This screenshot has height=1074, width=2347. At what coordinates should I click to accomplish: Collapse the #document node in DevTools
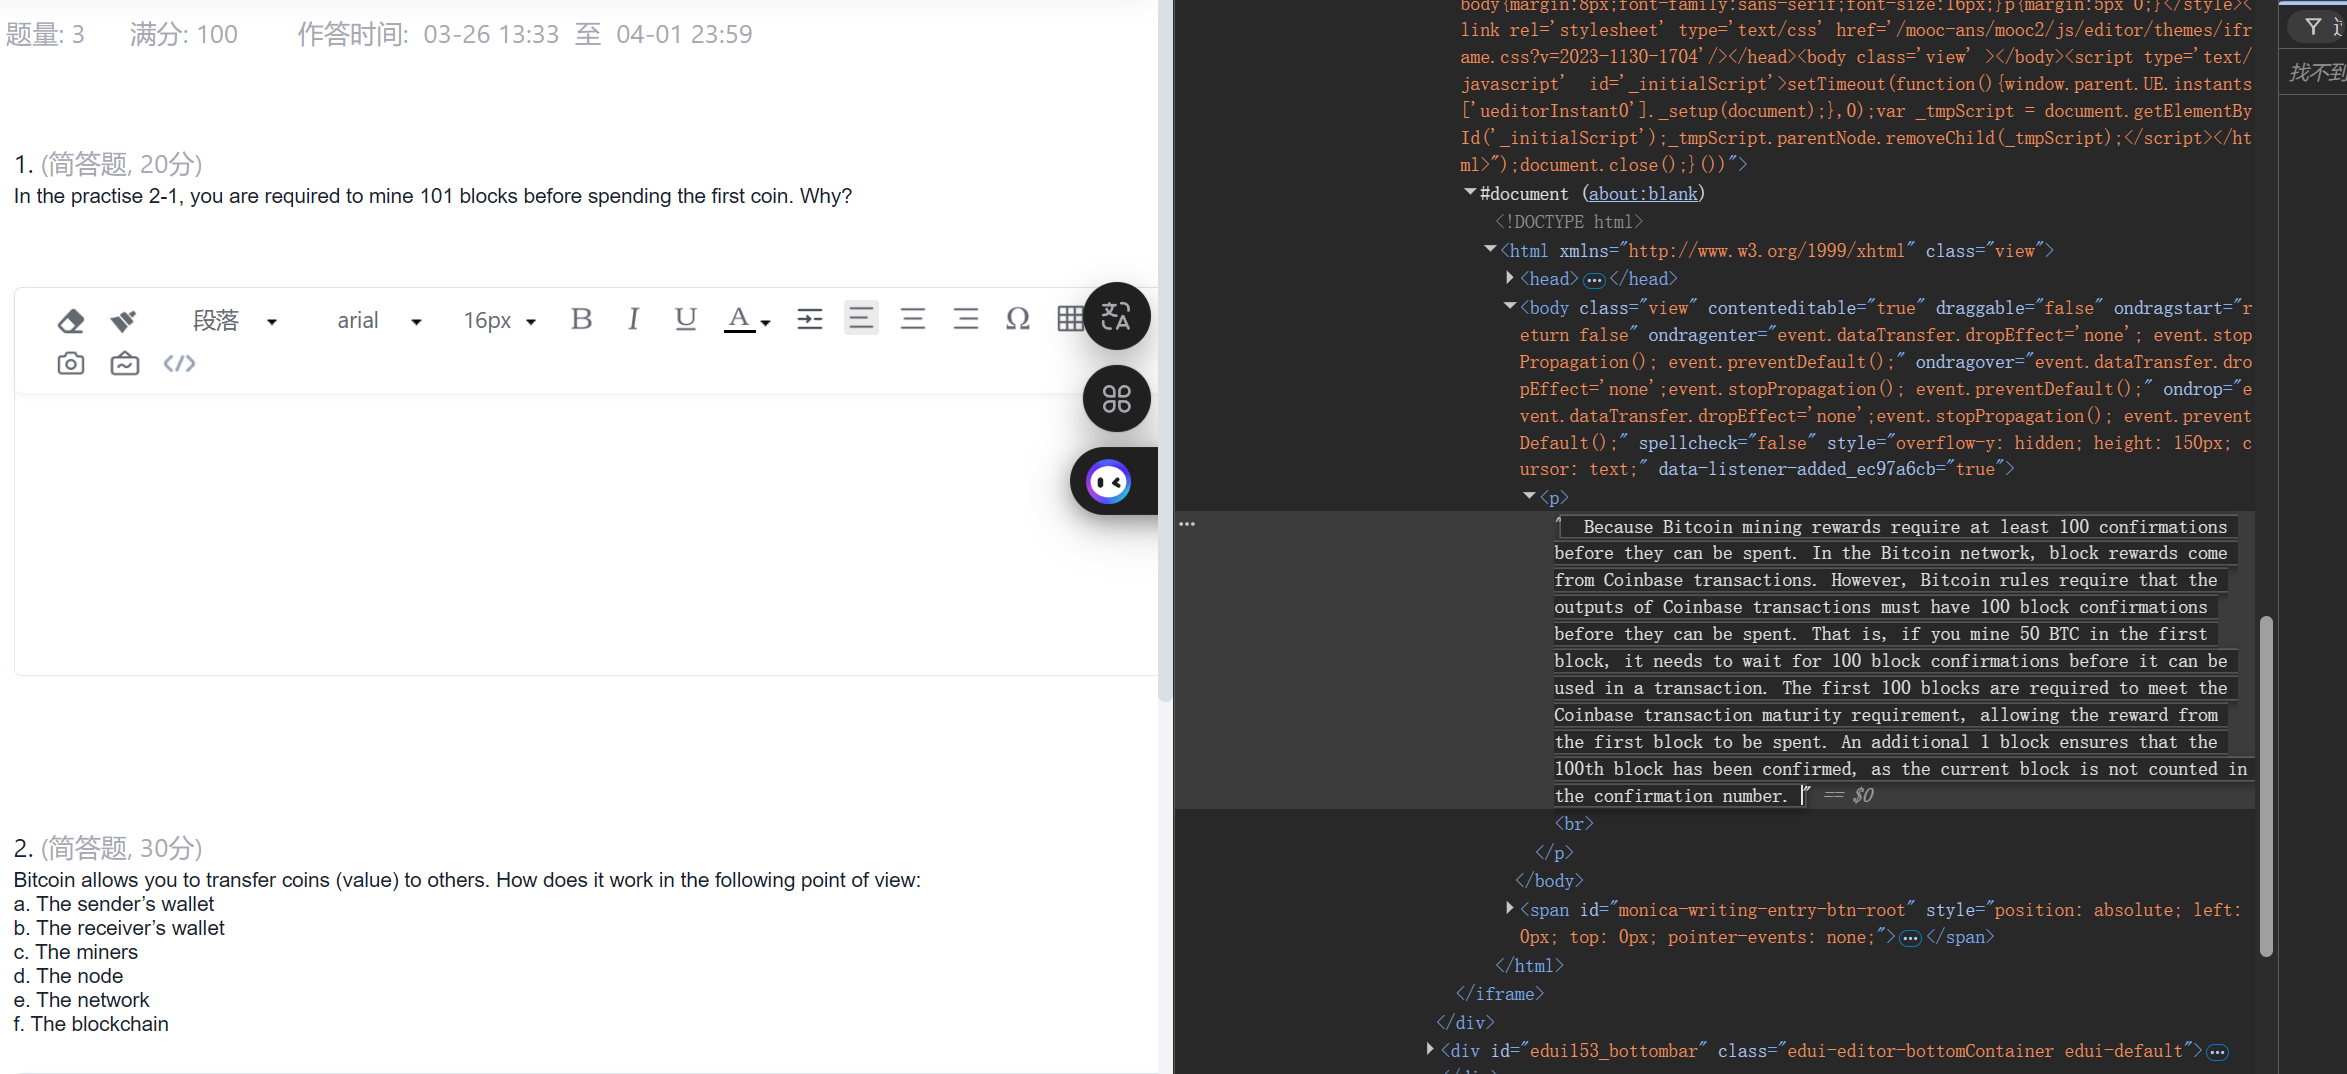click(x=1469, y=192)
